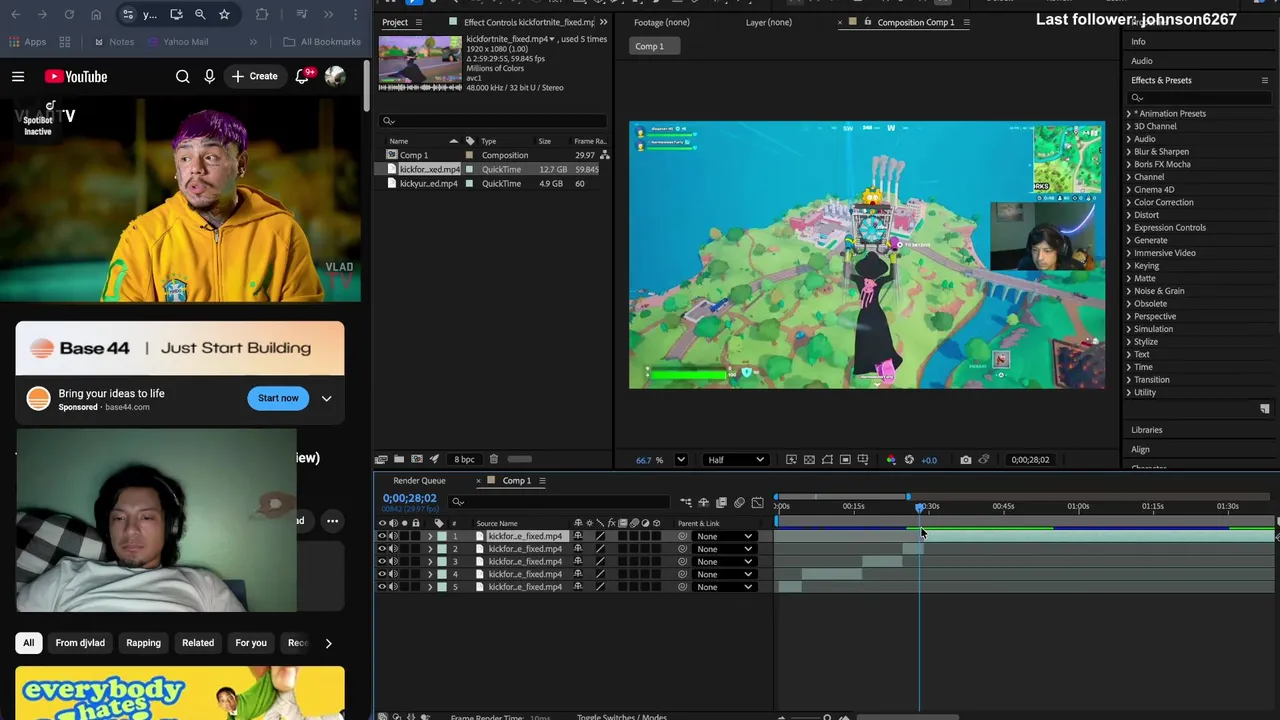The image size is (1280, 720).
Task: Select the Project panel tab
Action: click(x=395, y=22)
